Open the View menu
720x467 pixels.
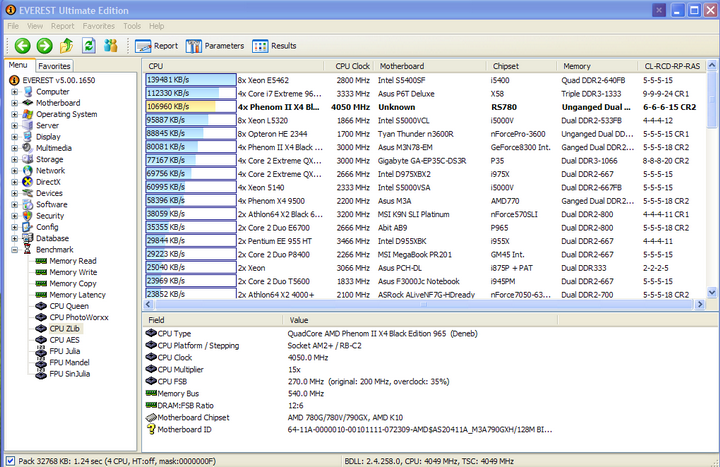click(x=35, y=26)
